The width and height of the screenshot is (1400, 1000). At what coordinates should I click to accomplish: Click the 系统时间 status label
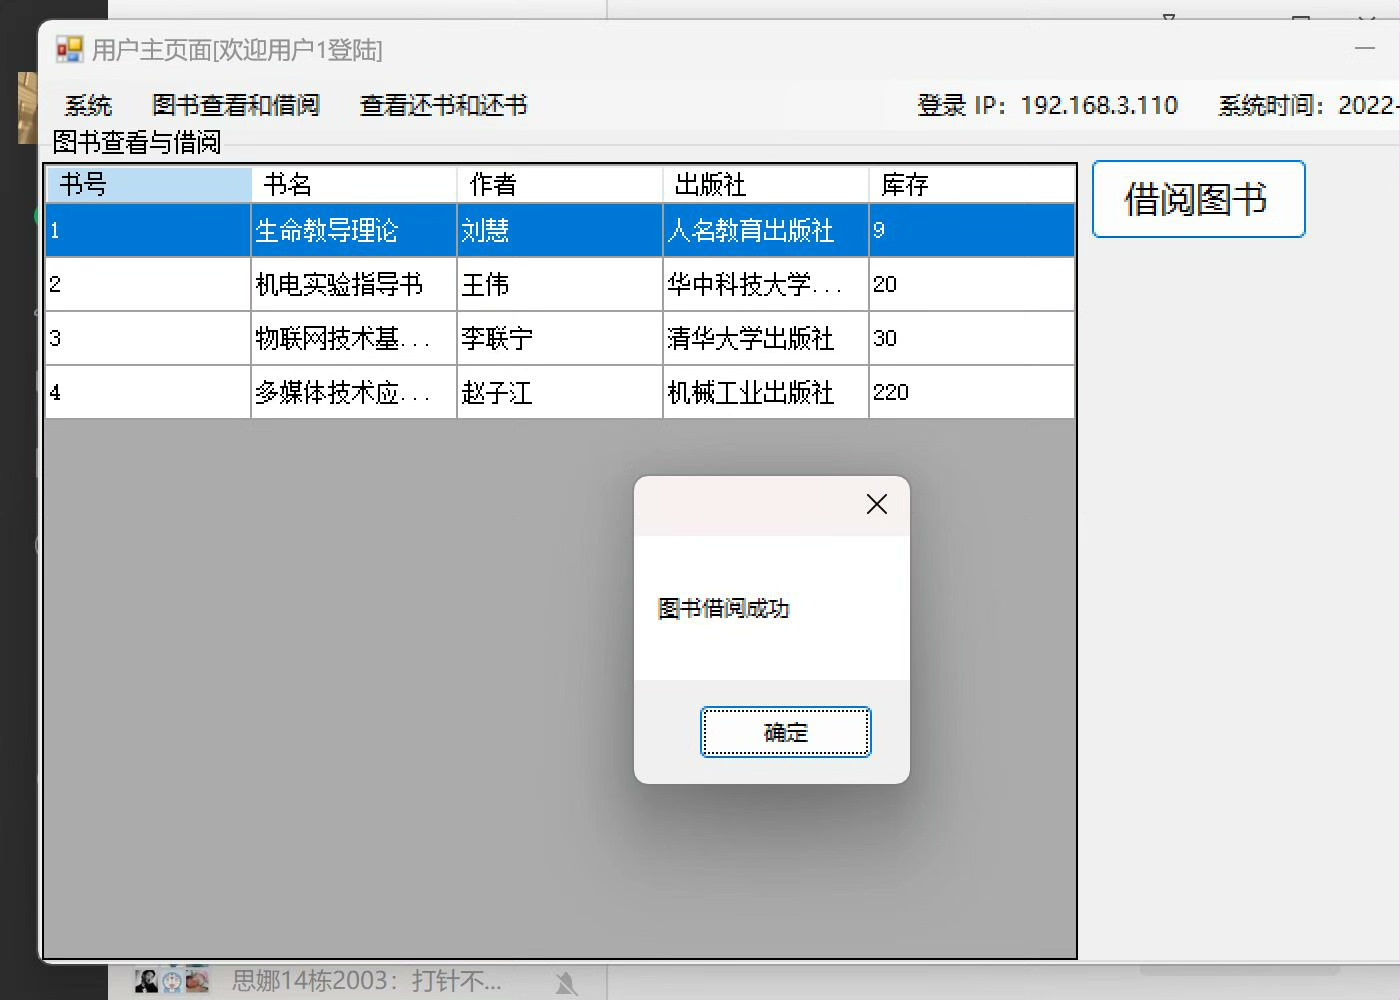(1308, 105)
